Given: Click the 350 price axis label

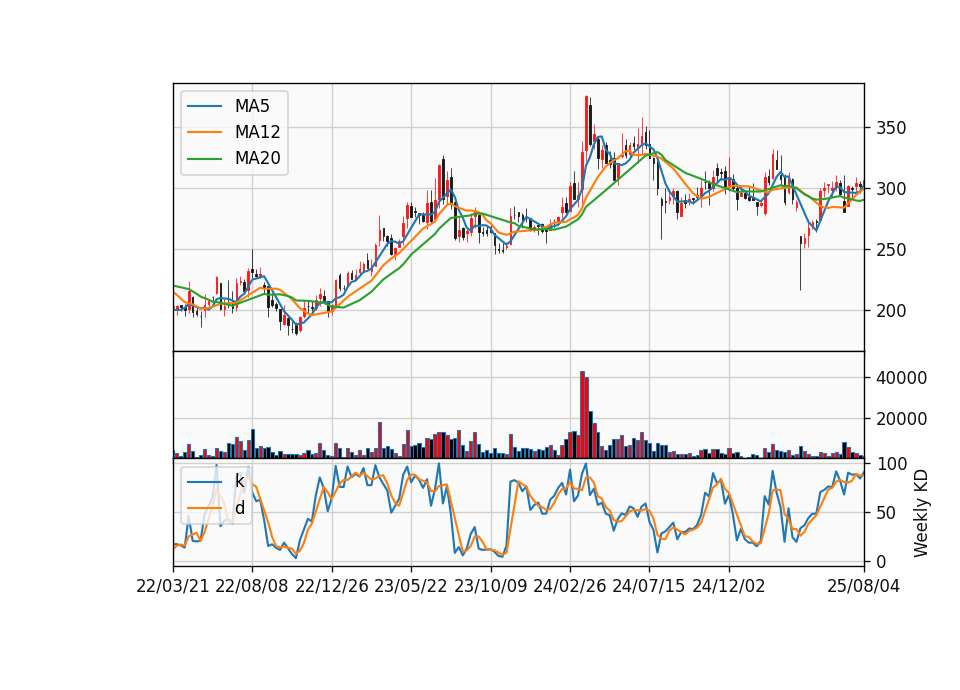Looking at the screenshot, I should [x=891, y=128].
